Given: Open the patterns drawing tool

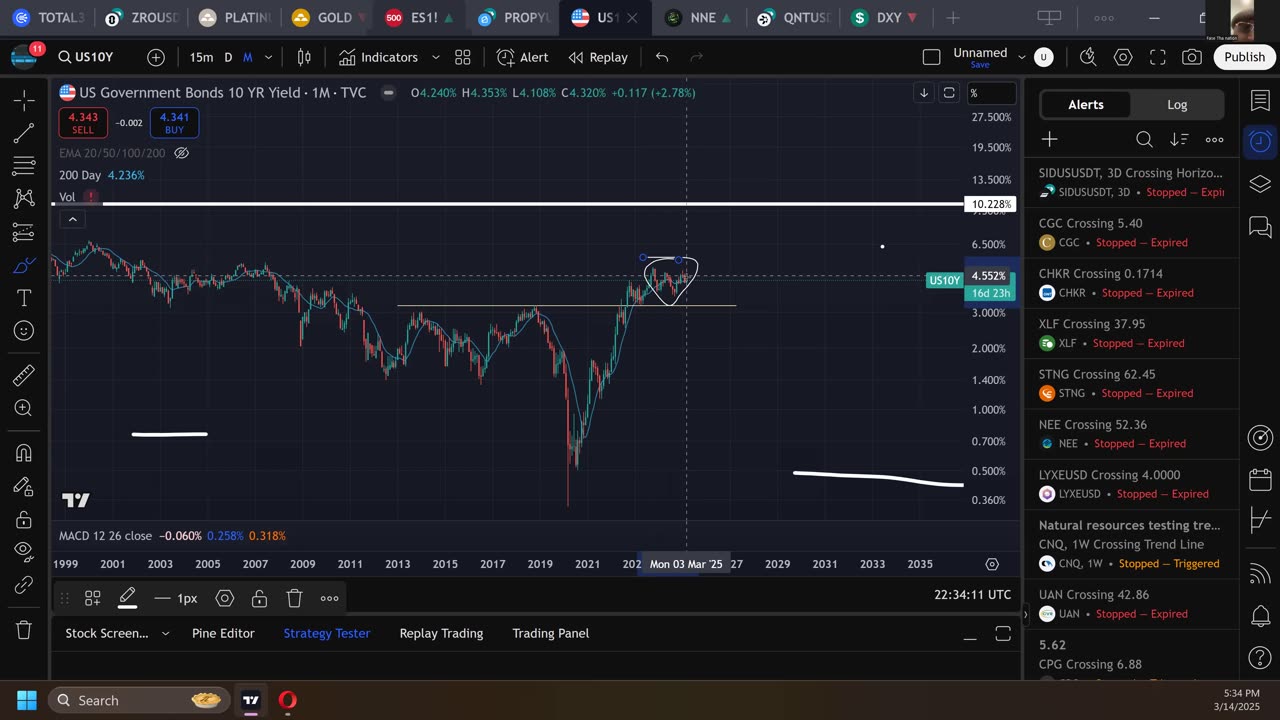Looking at the screenshot, I should [24, 199].
